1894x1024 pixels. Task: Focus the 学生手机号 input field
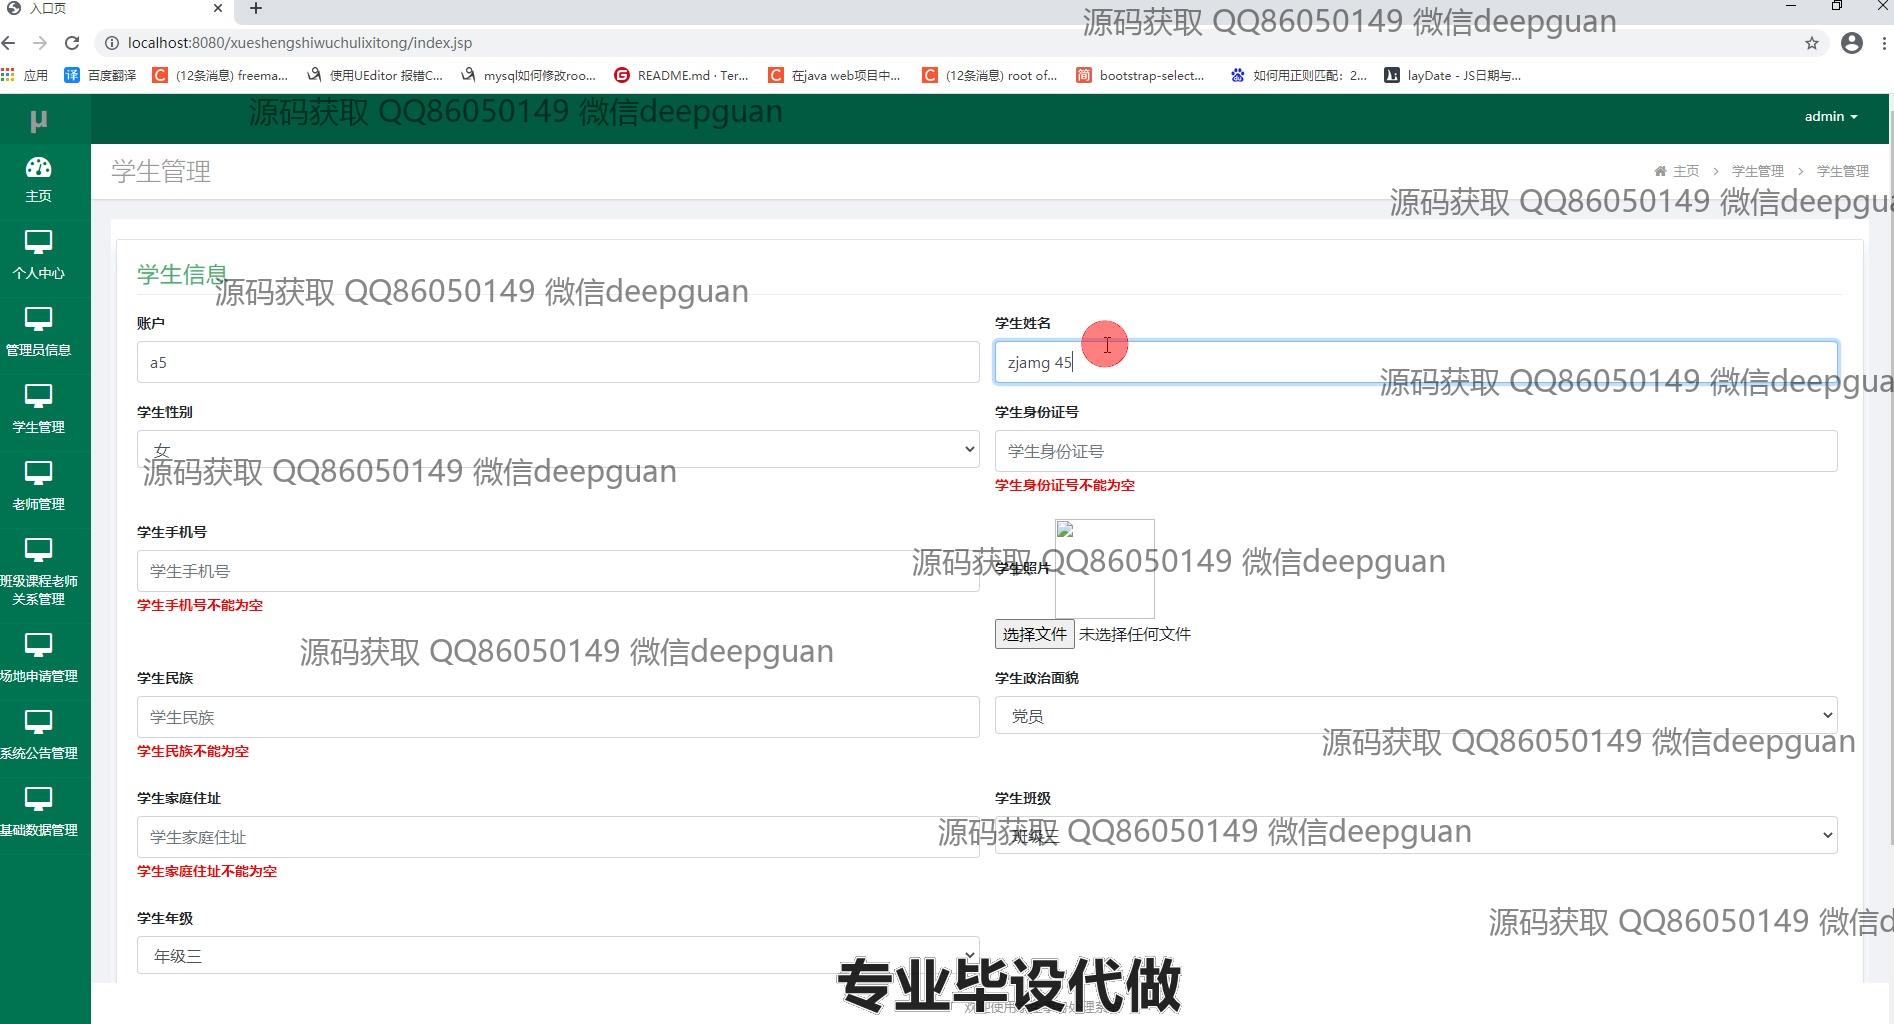pos(557,571)
